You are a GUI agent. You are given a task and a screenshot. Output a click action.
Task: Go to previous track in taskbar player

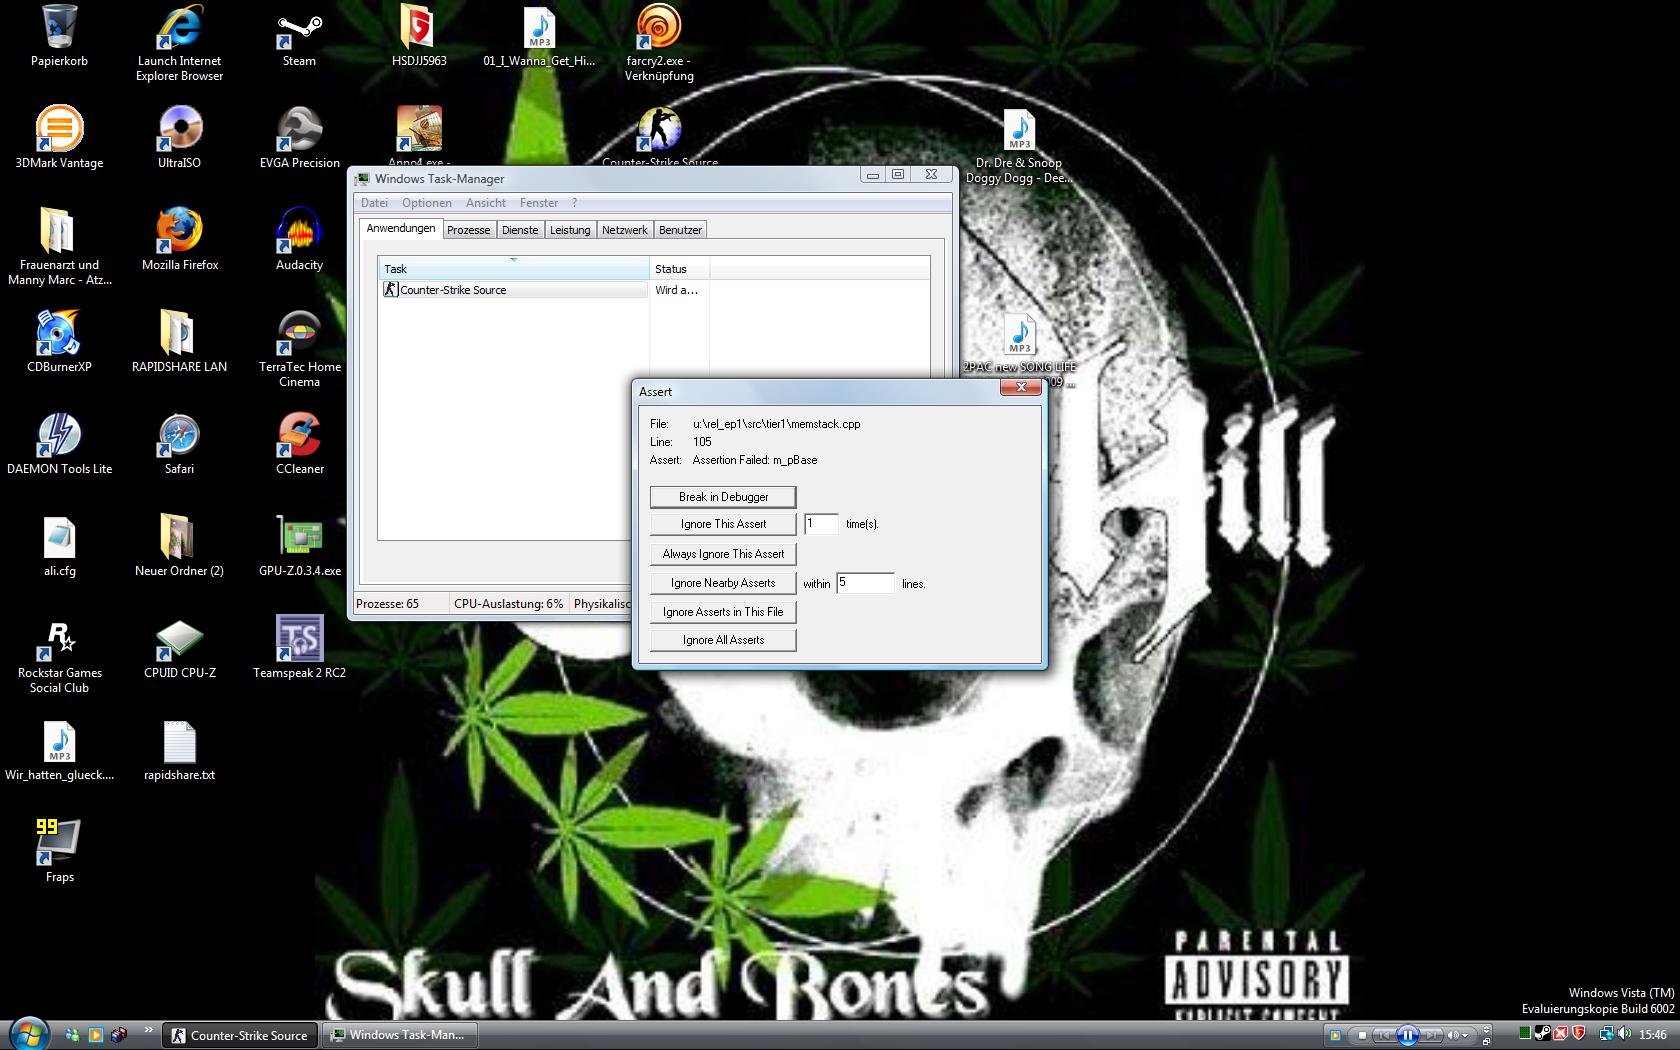[1384, 1035]
